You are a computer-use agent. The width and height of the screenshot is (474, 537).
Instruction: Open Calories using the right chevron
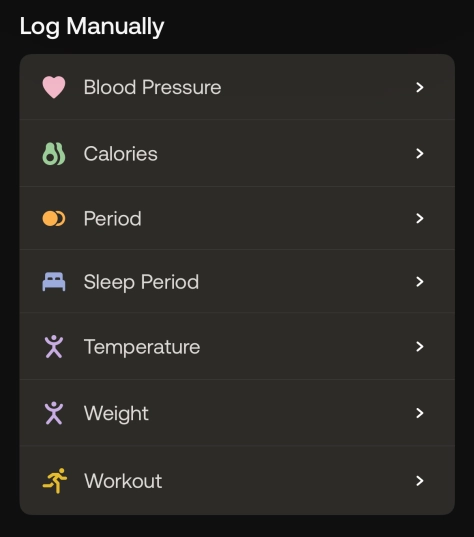tap(420, 153)
